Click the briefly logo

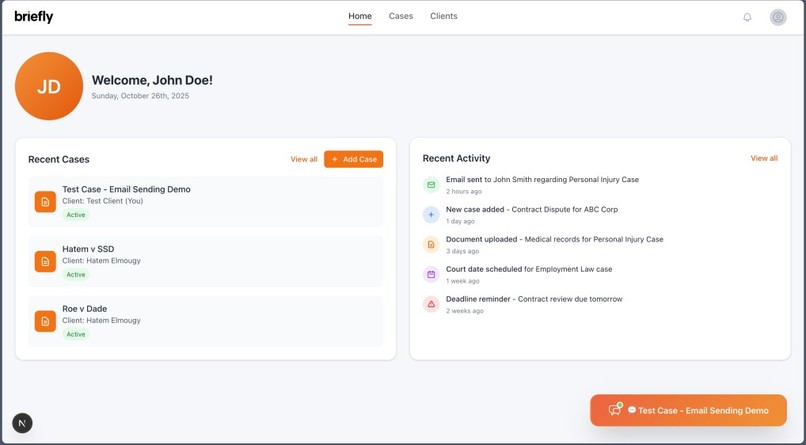(34, 17)
